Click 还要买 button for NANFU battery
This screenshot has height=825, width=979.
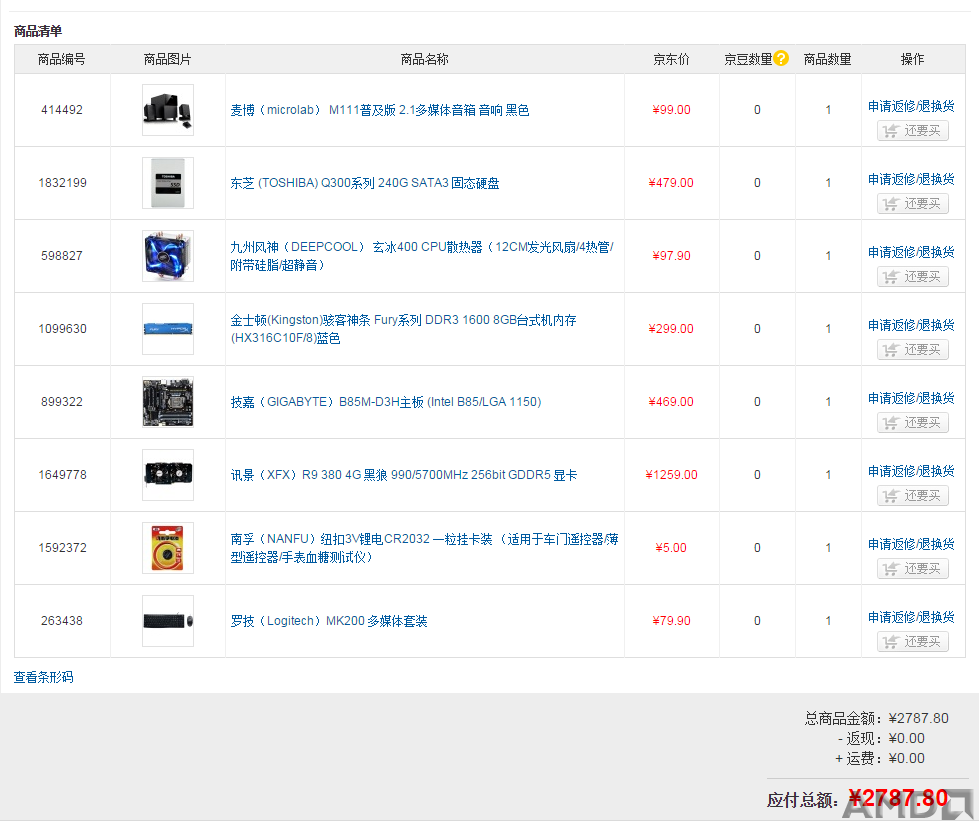913,570
